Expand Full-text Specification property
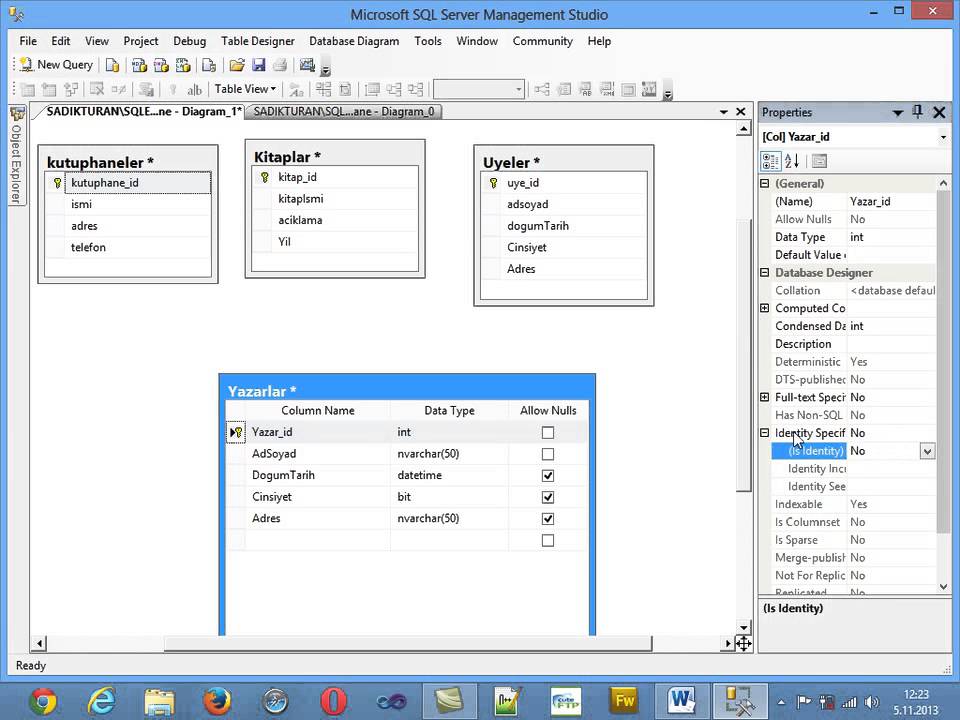The width and height of the screenshot is (960, 720). point(765,397)
